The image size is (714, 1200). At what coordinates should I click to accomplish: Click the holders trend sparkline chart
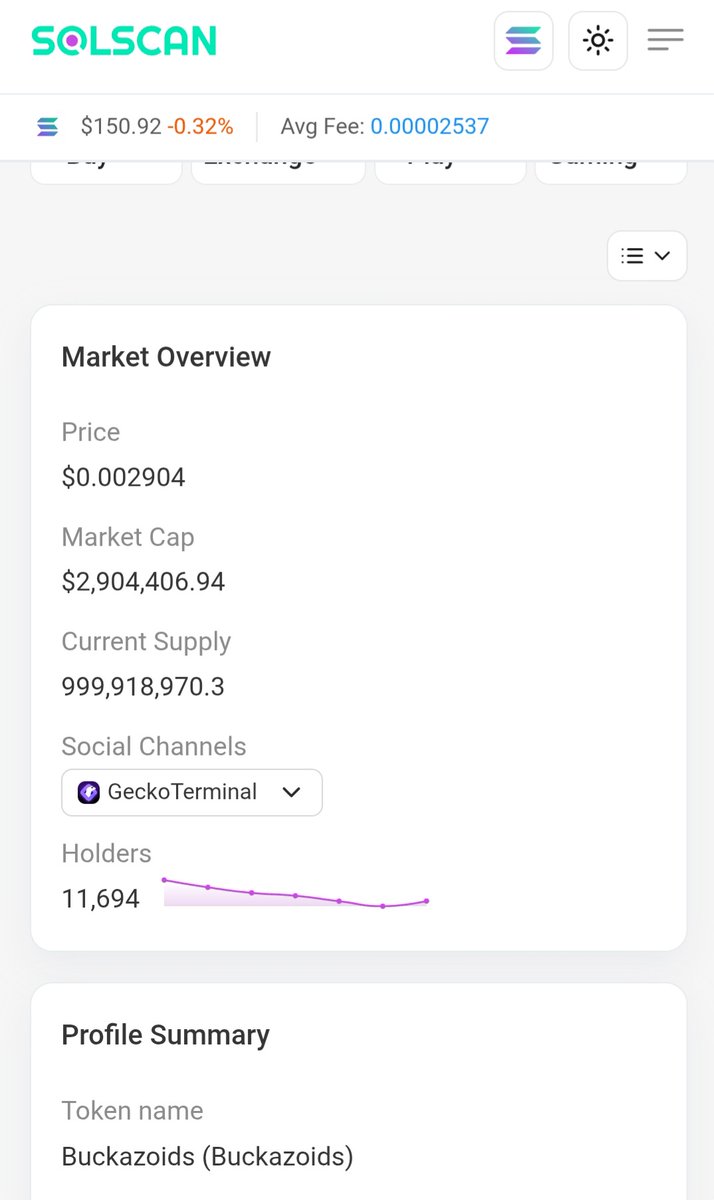point(296,893)
